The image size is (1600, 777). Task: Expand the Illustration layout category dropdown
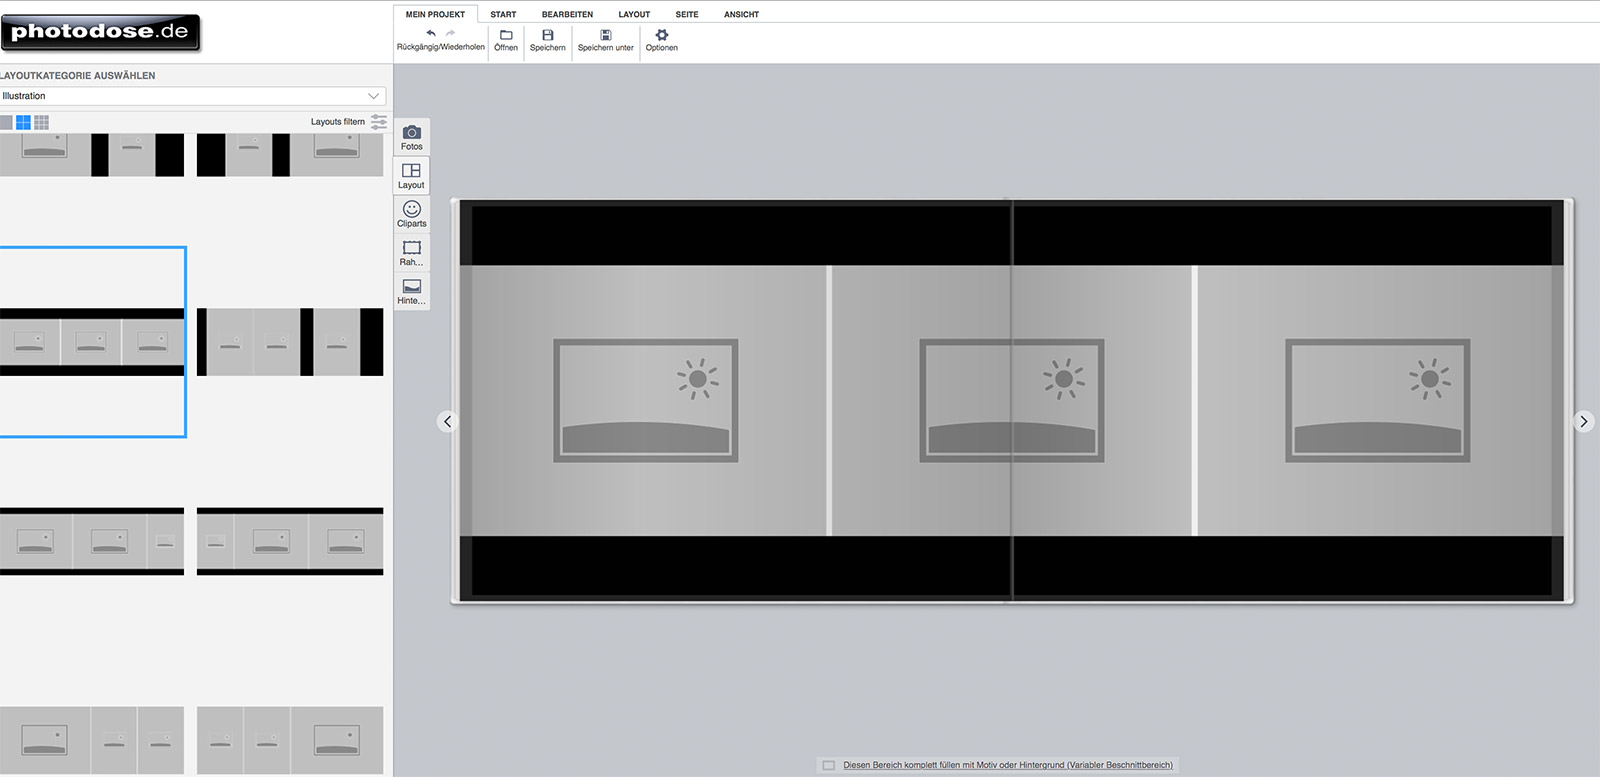point(192,96)
